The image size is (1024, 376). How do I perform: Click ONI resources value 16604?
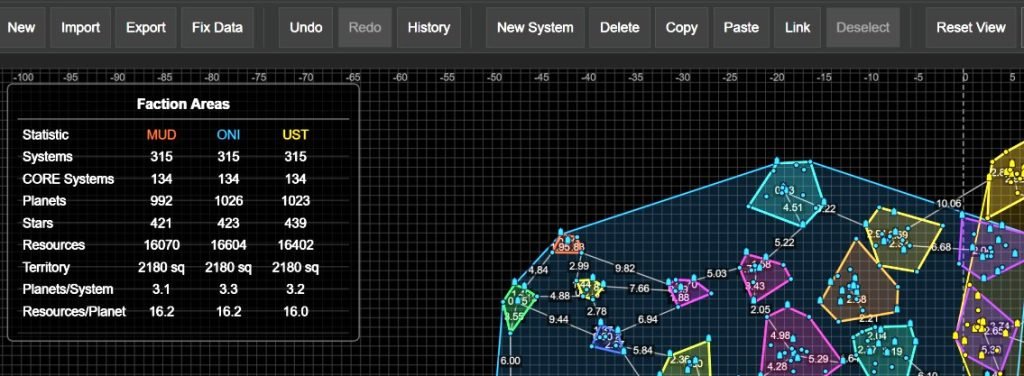[x=228, y=245]
